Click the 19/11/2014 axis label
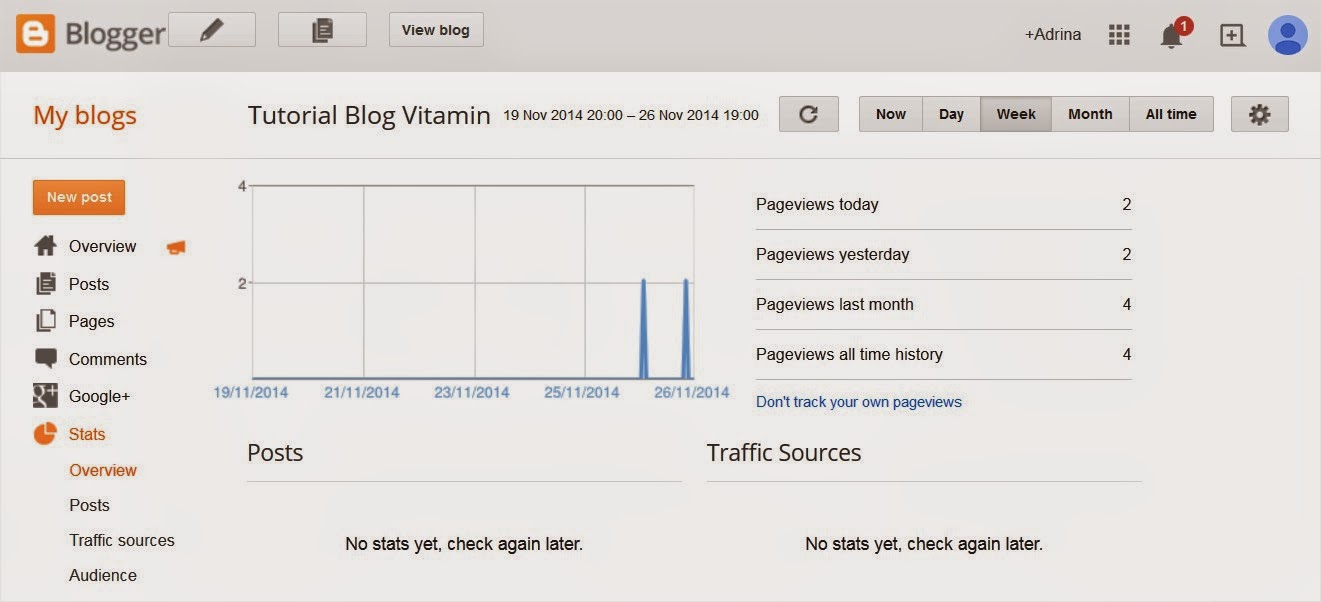 251,392
